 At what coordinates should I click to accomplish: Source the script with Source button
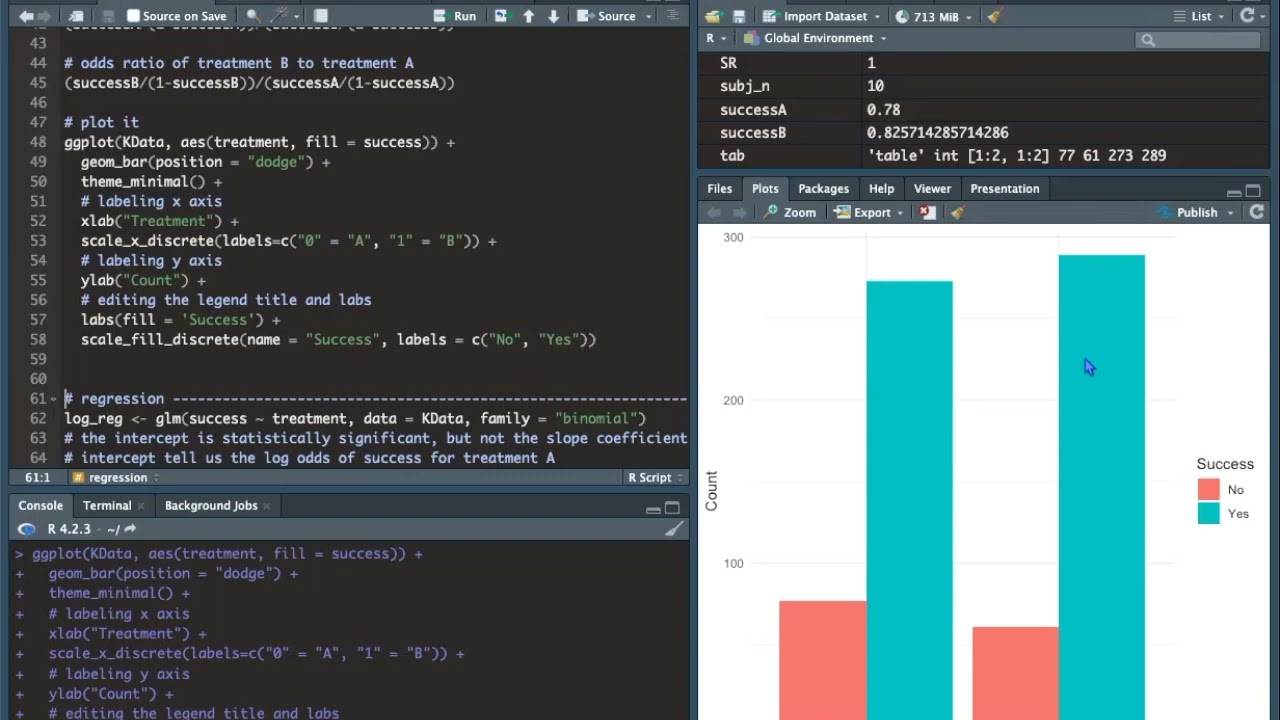tap(608, 16)
